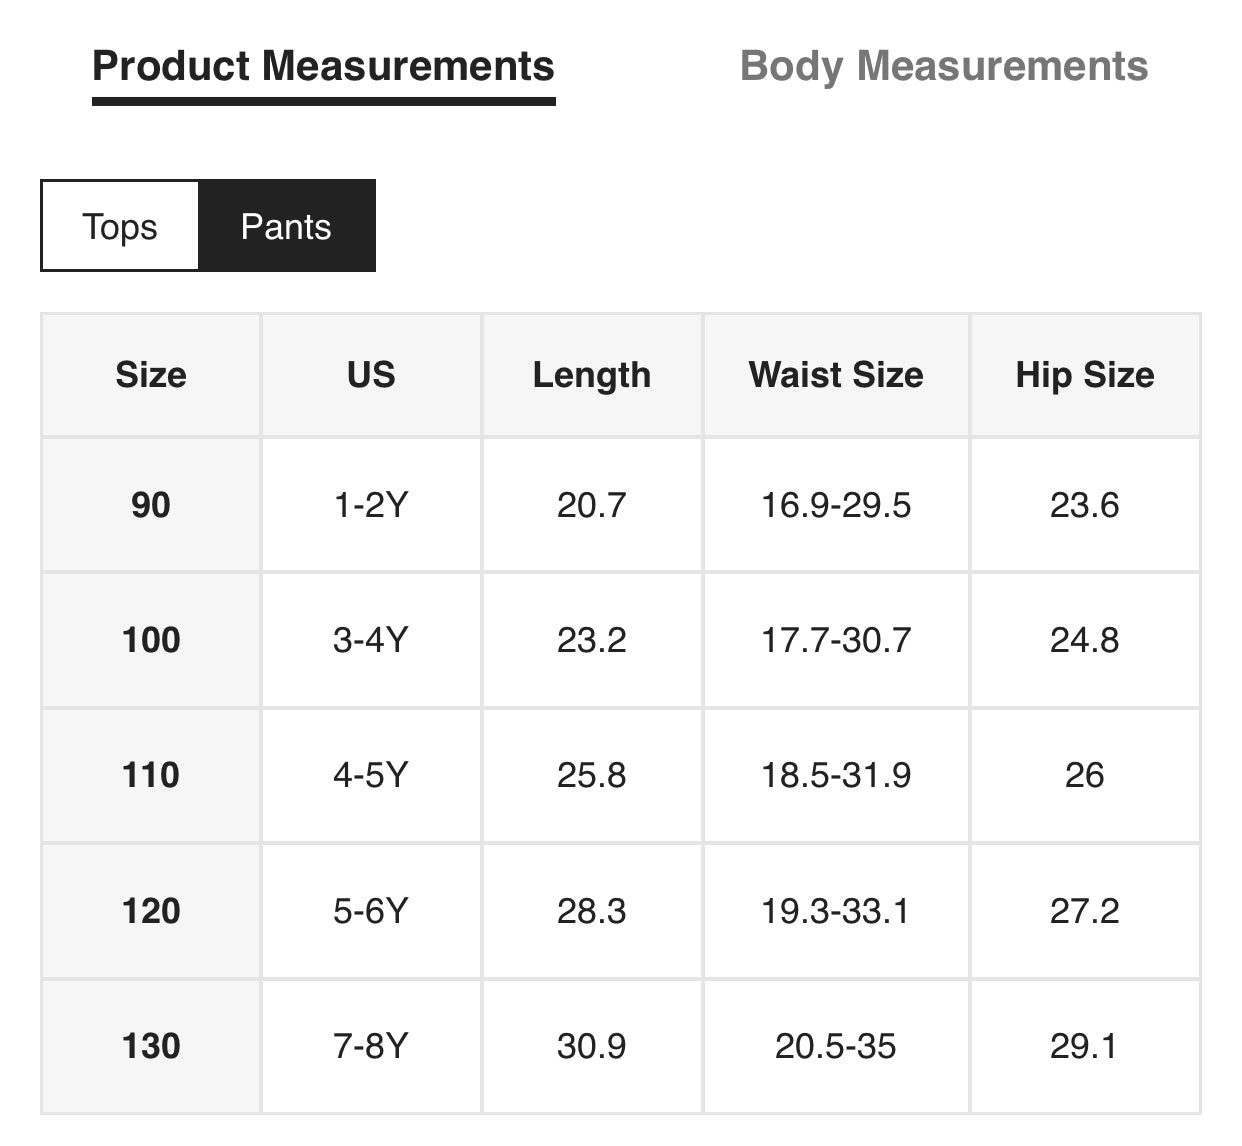Click the Length column header
This screenshot has width=1242, height=1146.
[x=592, y=375]
